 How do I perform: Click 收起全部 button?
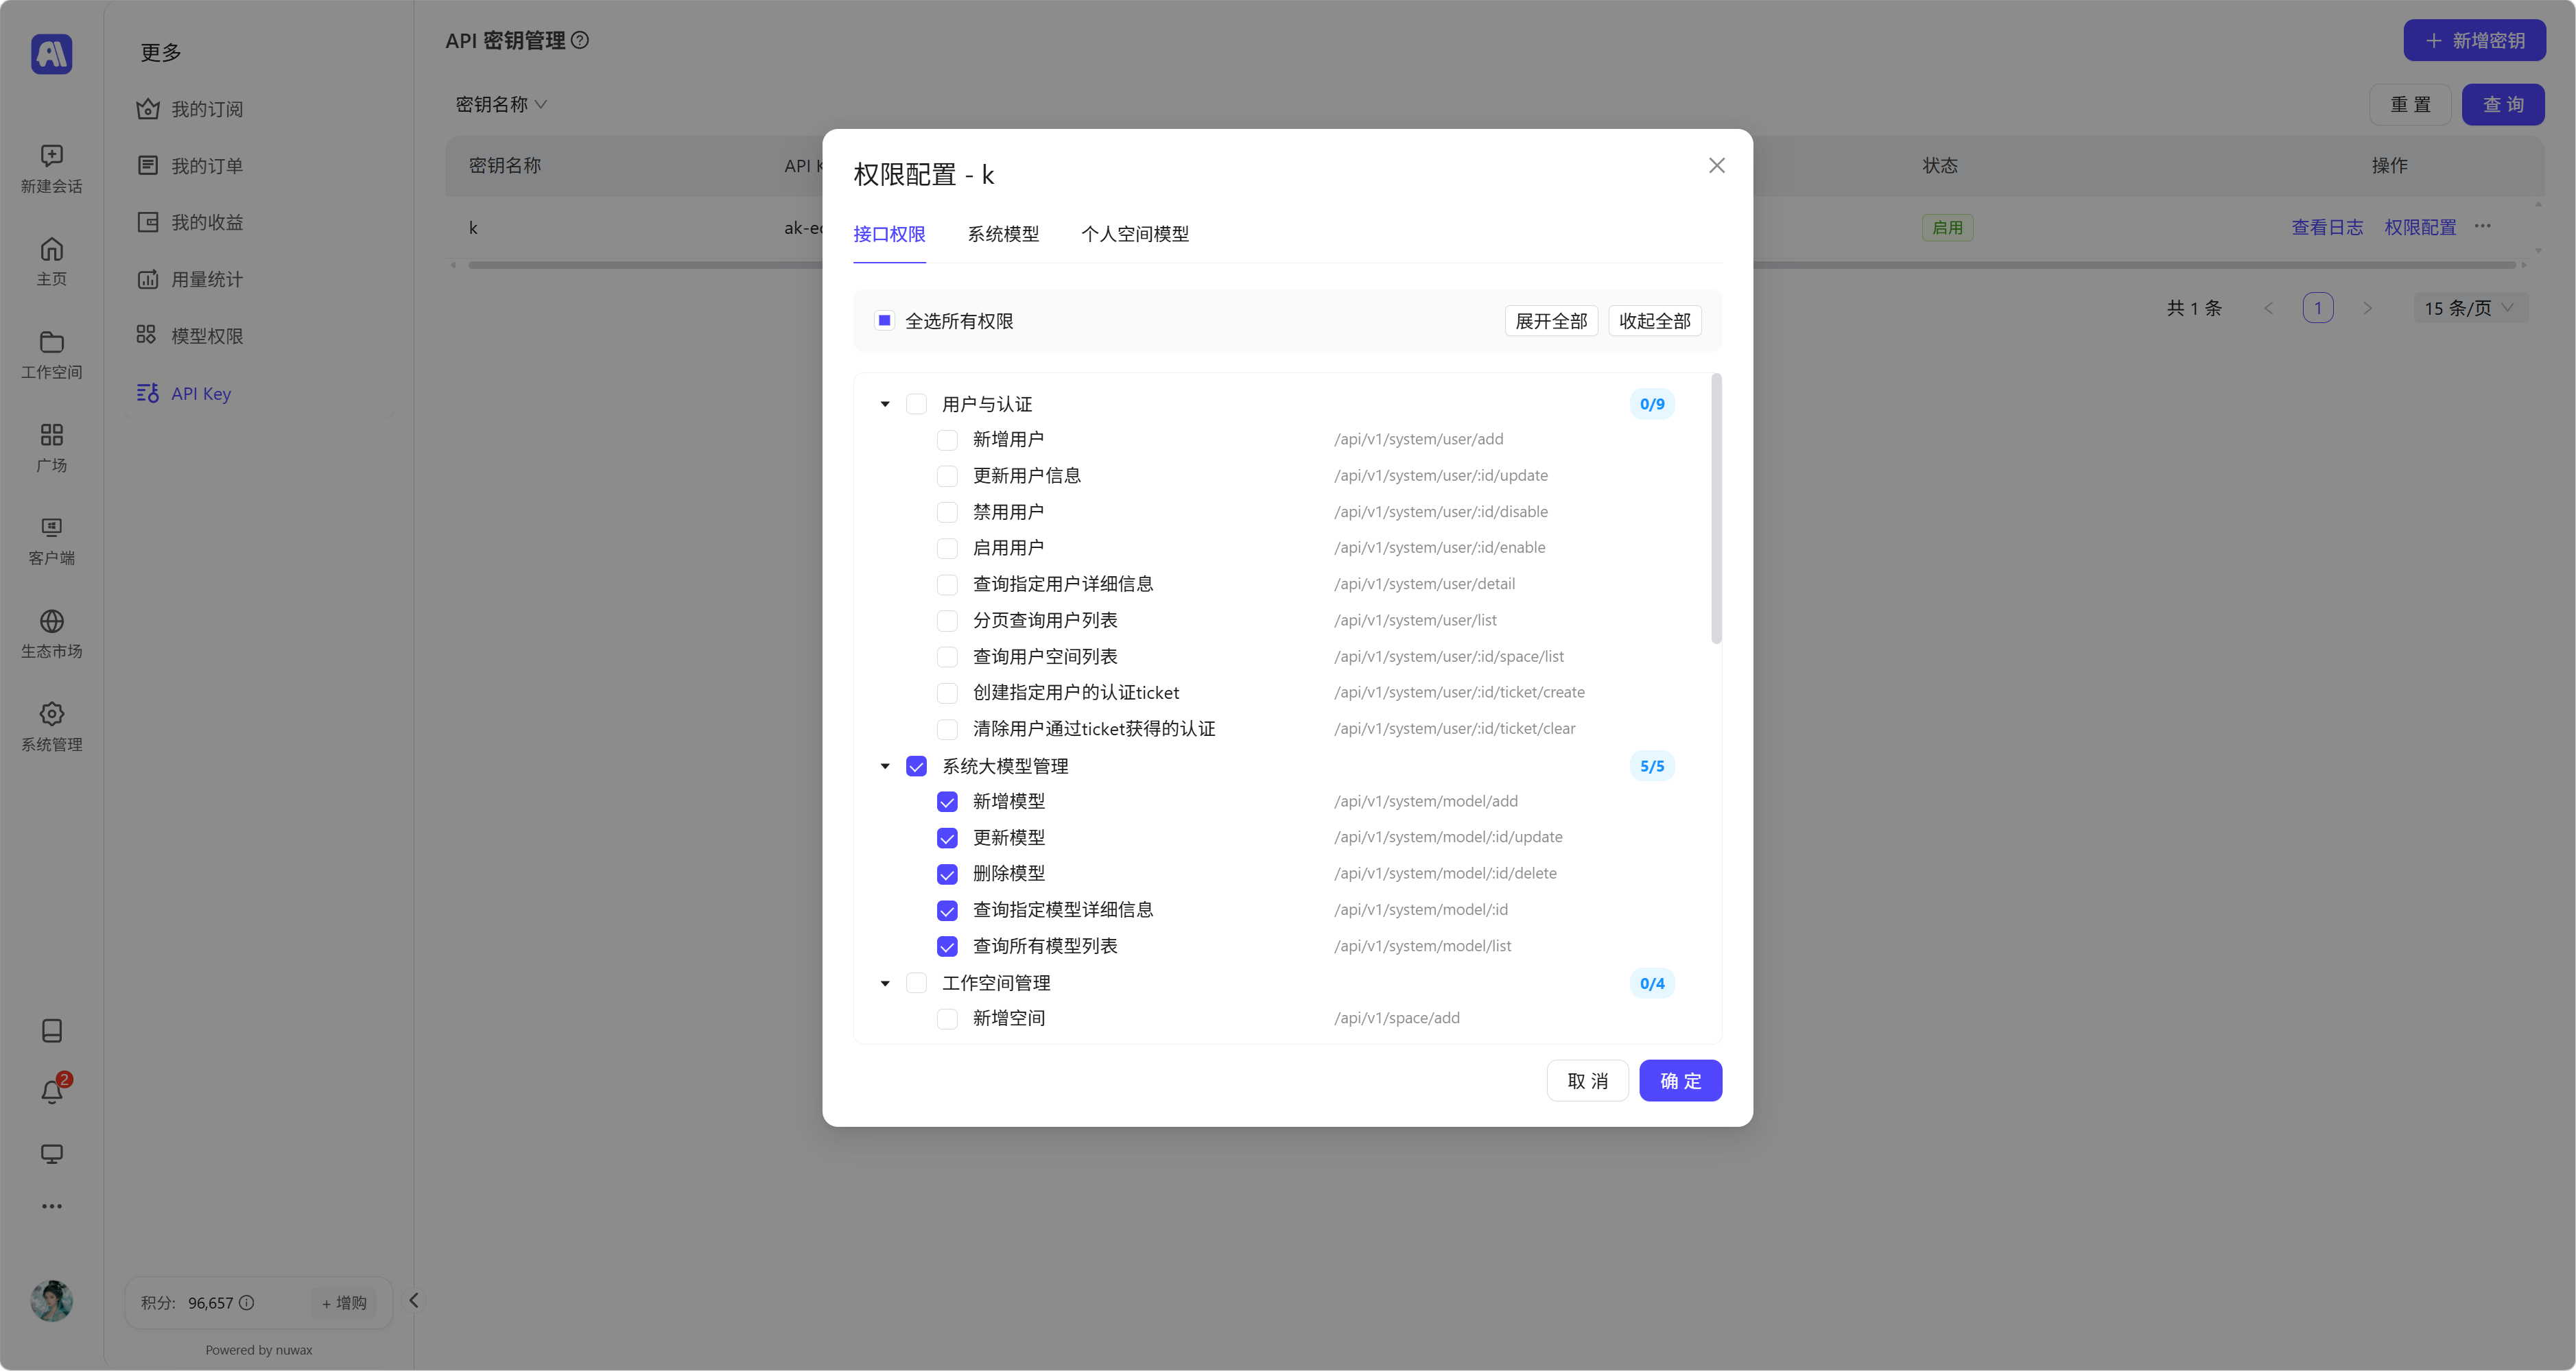1654,321
